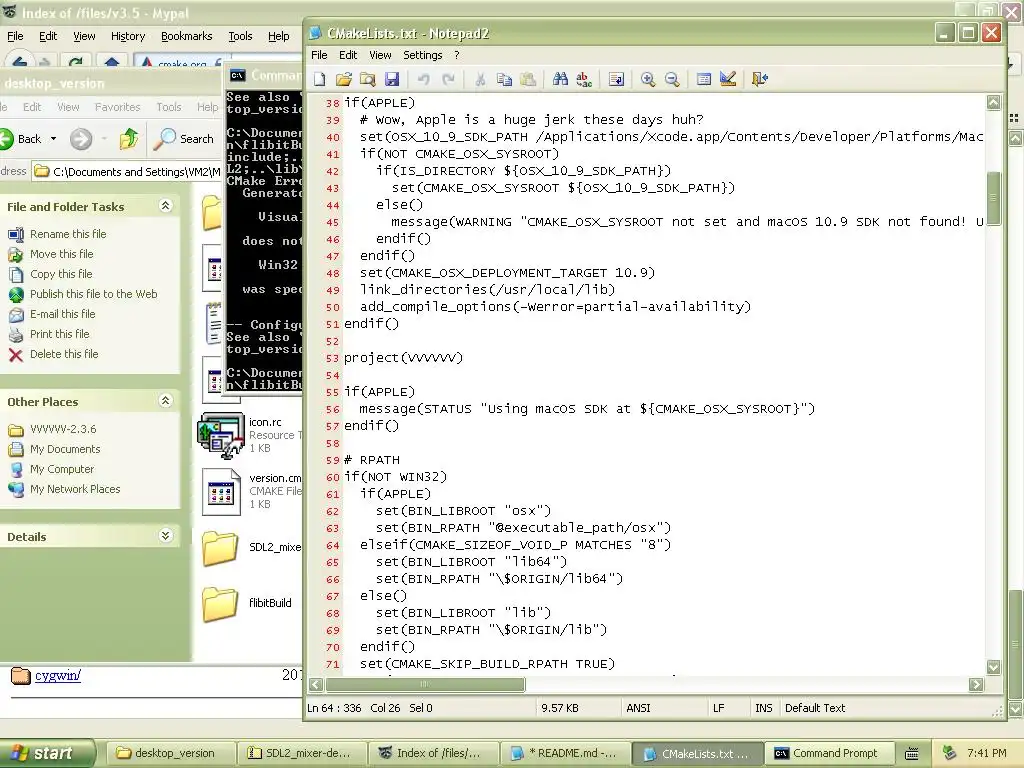Expand the Details panel

(165, 536)
